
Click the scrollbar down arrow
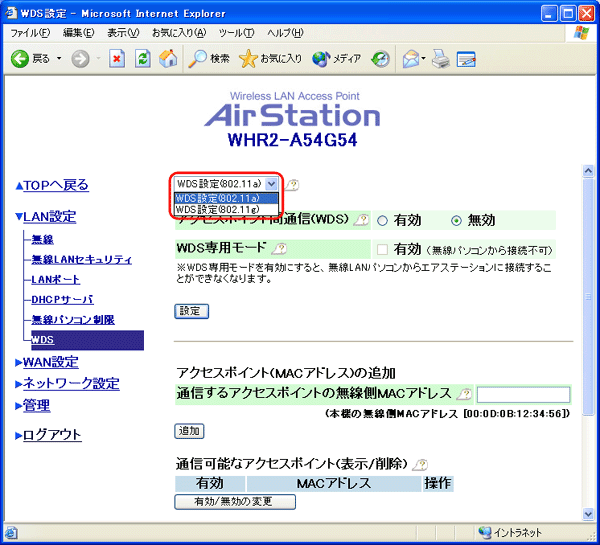(588, 514)
